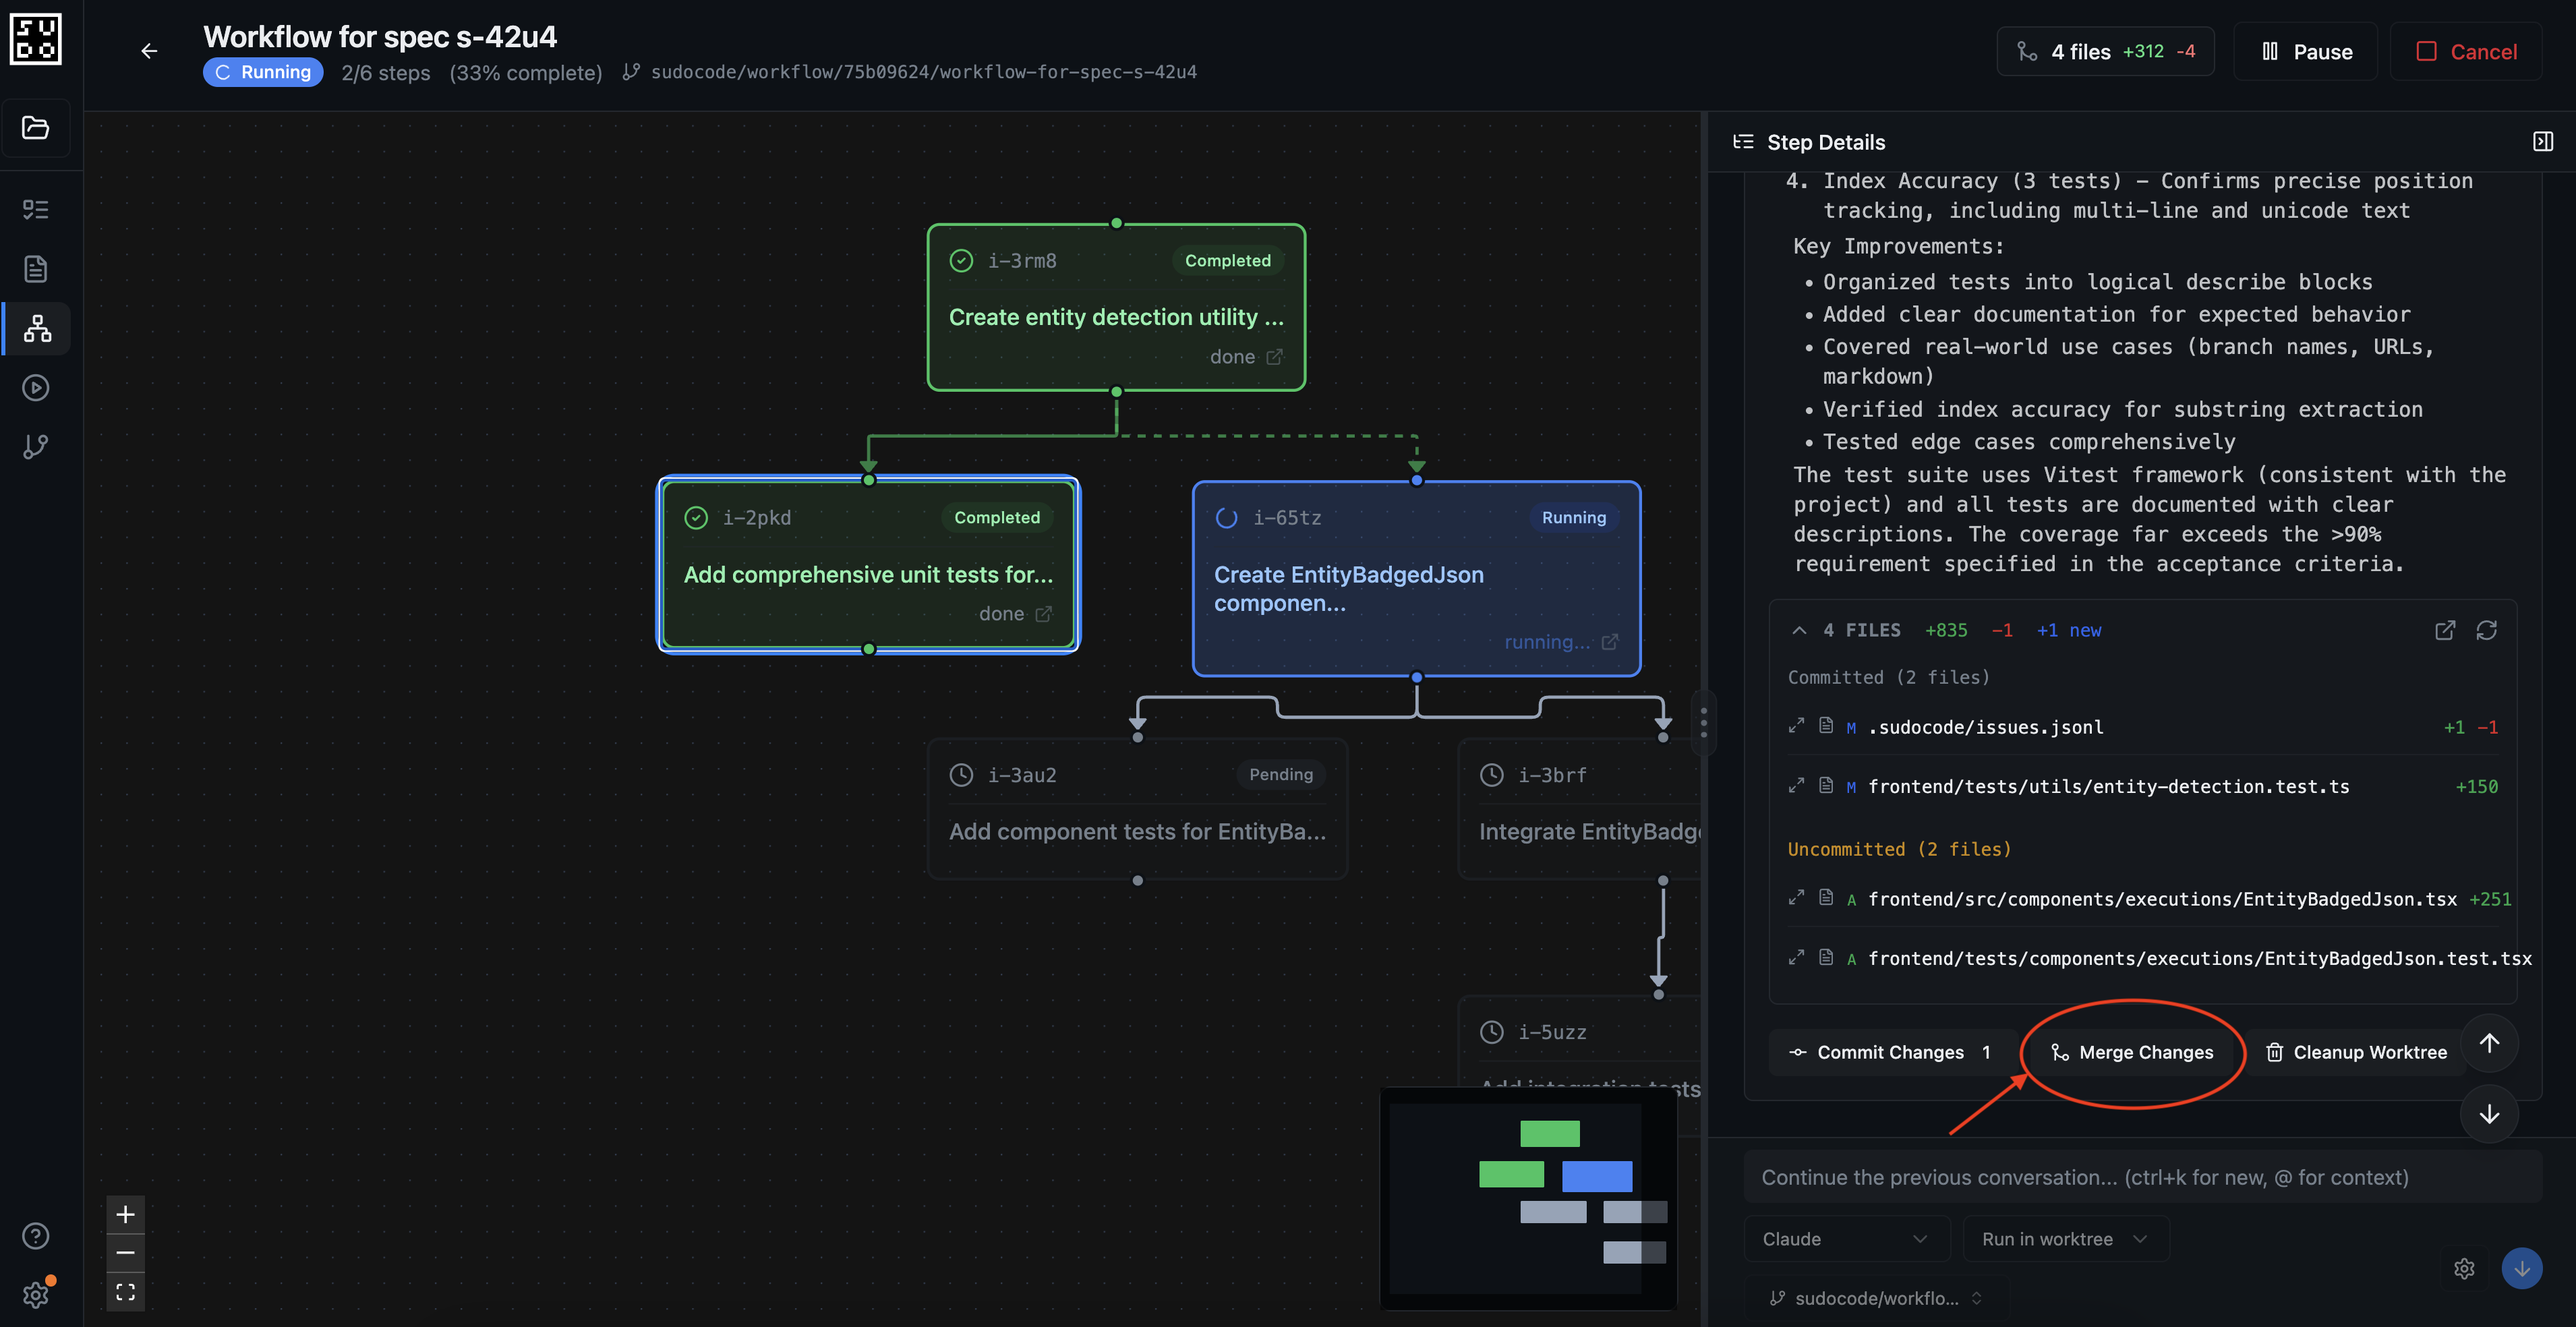The image size is (2576, 1327).
Task: Collapse the Step Details side panel
Action: tap(2543, 140)
